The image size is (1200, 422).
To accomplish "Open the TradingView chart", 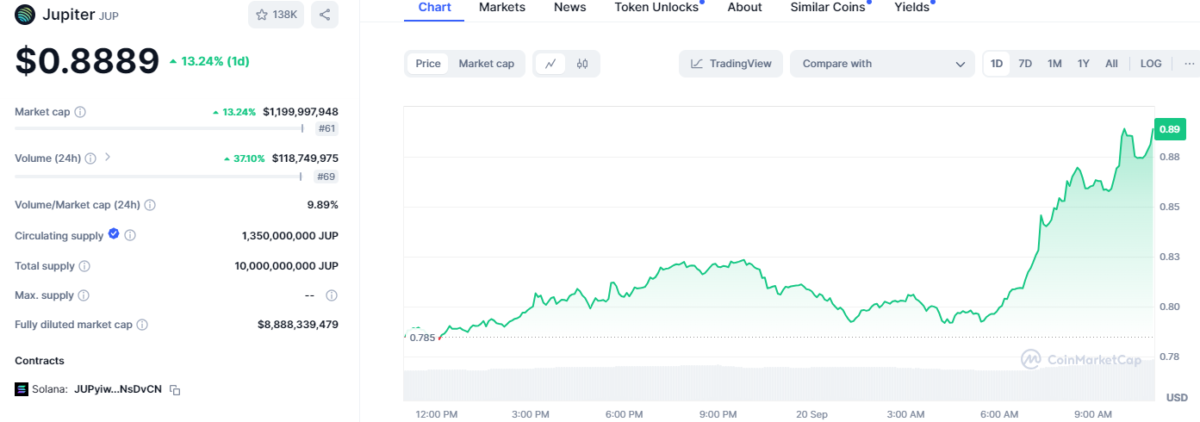I will click(732, 63).
